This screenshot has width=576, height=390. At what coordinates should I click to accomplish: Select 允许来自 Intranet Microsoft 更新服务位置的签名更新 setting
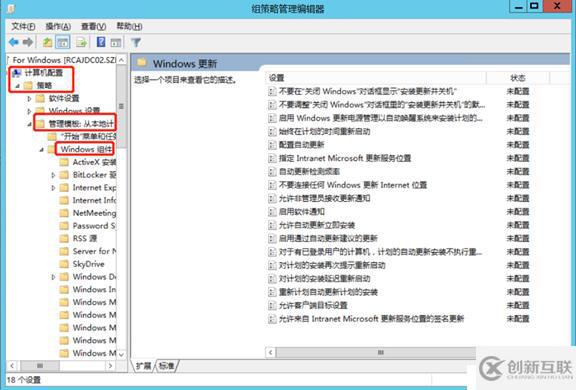[371, 319]
